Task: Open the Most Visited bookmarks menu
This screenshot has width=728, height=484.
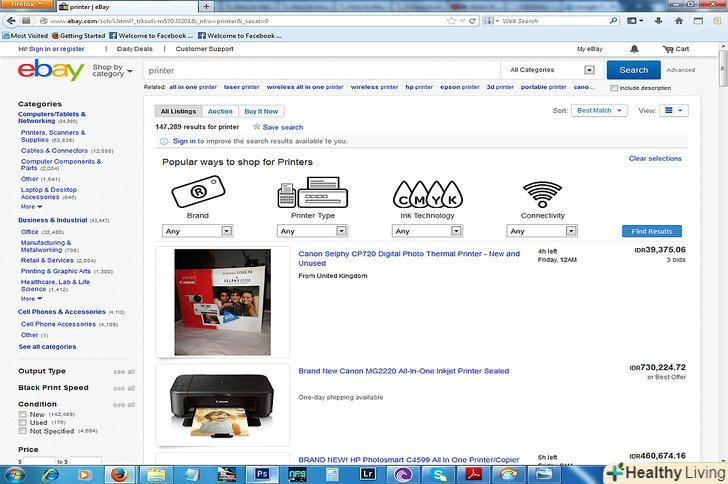Action: (x=25, y=36)
